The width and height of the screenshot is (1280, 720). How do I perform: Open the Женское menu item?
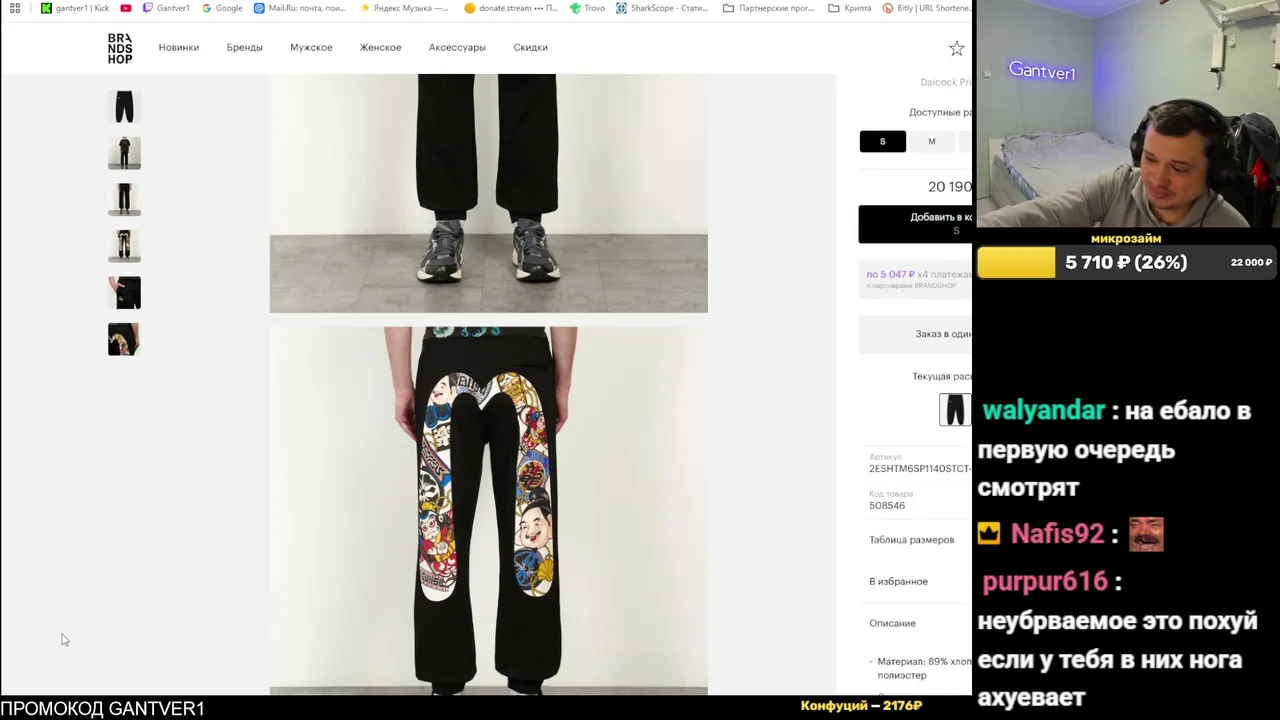pyautogui.click(x=380, y=47)
